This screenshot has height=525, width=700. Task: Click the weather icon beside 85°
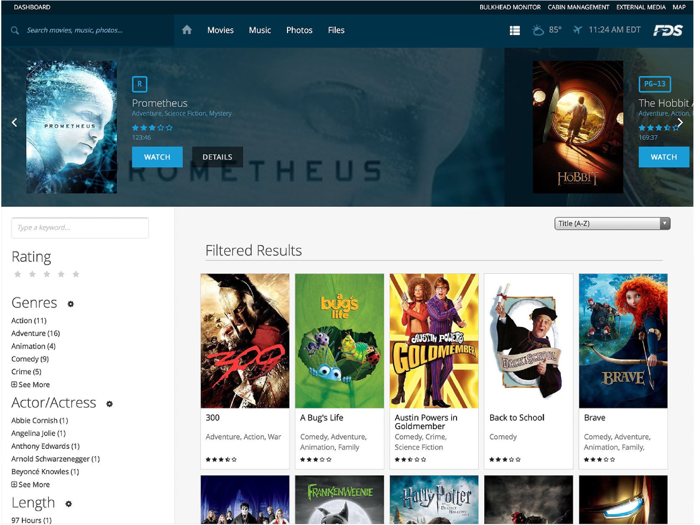[538, 30]
